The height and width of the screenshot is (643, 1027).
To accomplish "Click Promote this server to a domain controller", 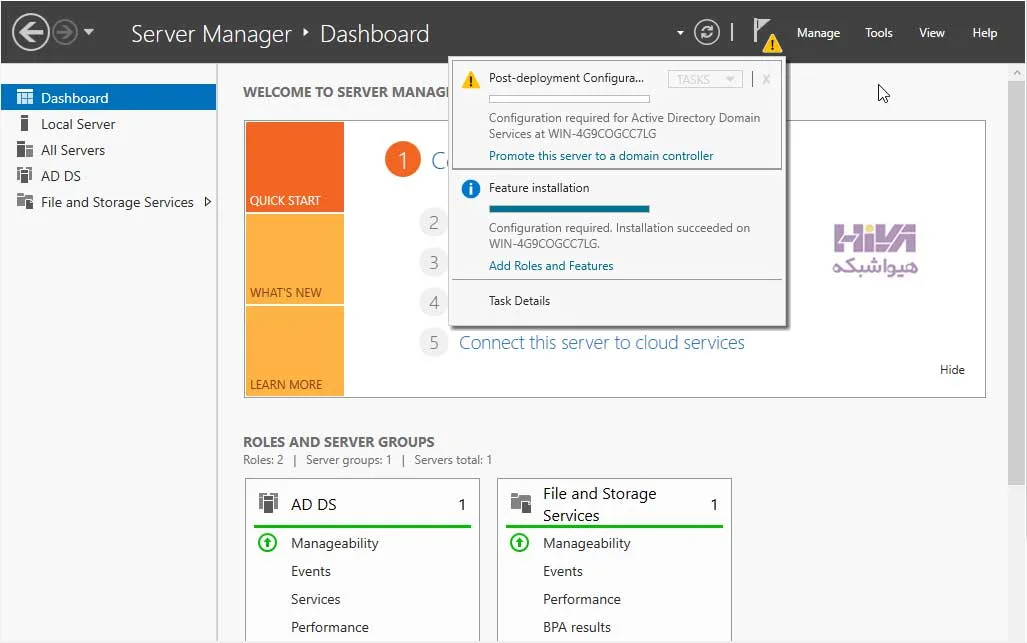I will 601,156.
